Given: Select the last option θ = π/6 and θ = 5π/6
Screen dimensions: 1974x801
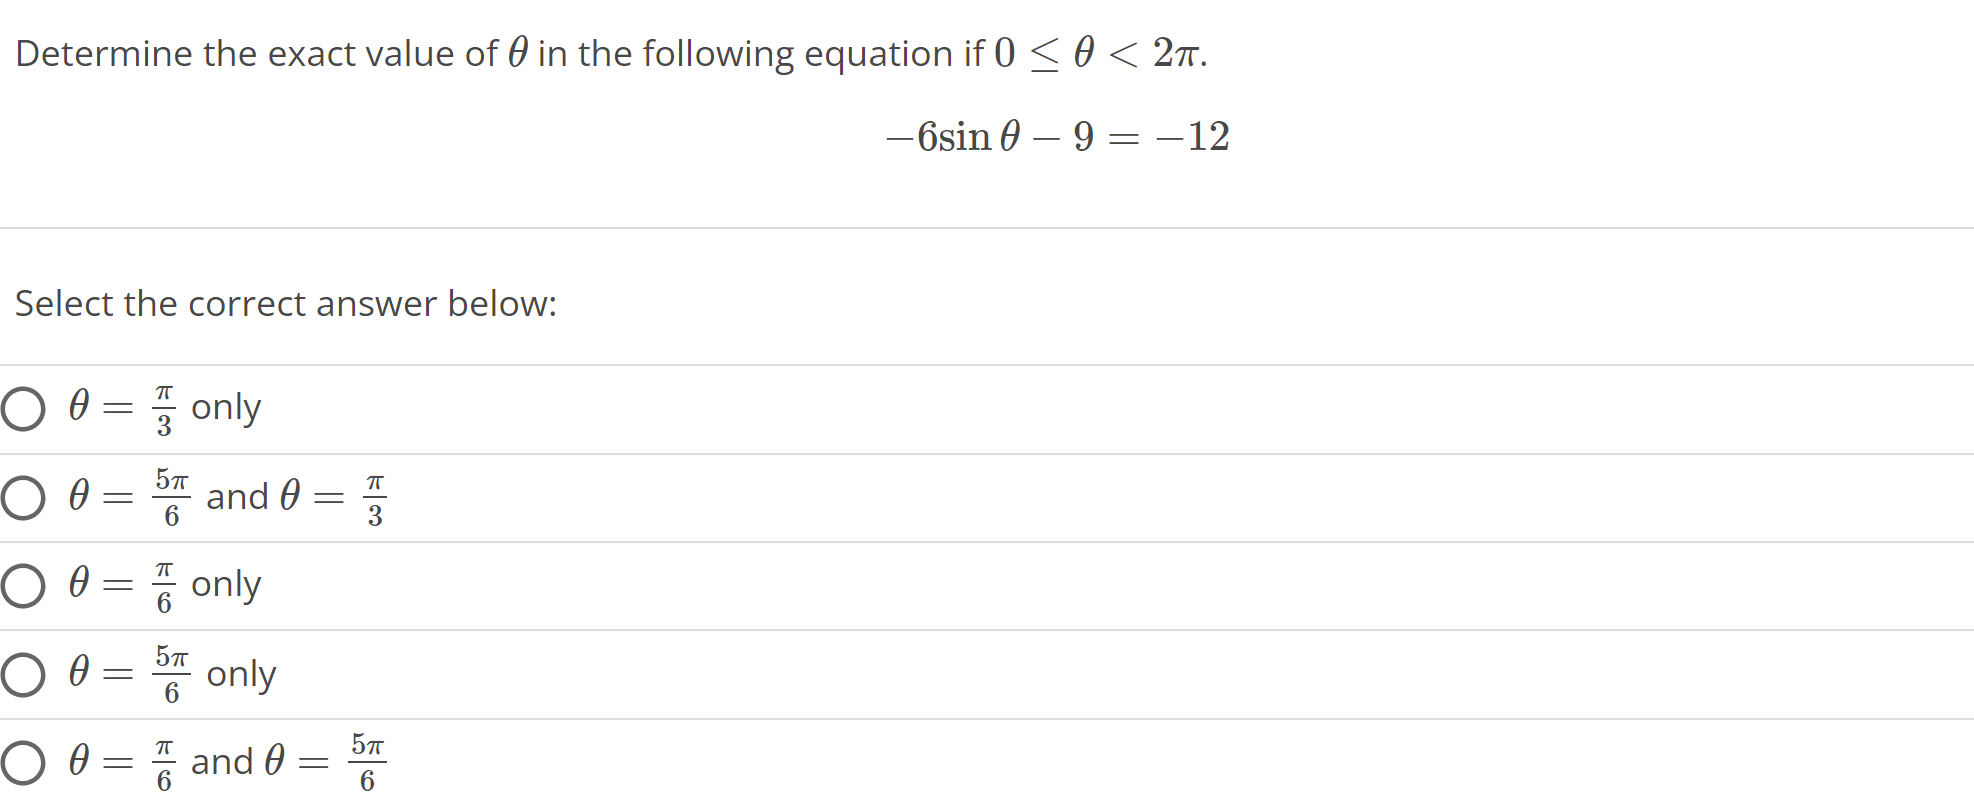Looking at the screenshot, I should coord(22,761).
